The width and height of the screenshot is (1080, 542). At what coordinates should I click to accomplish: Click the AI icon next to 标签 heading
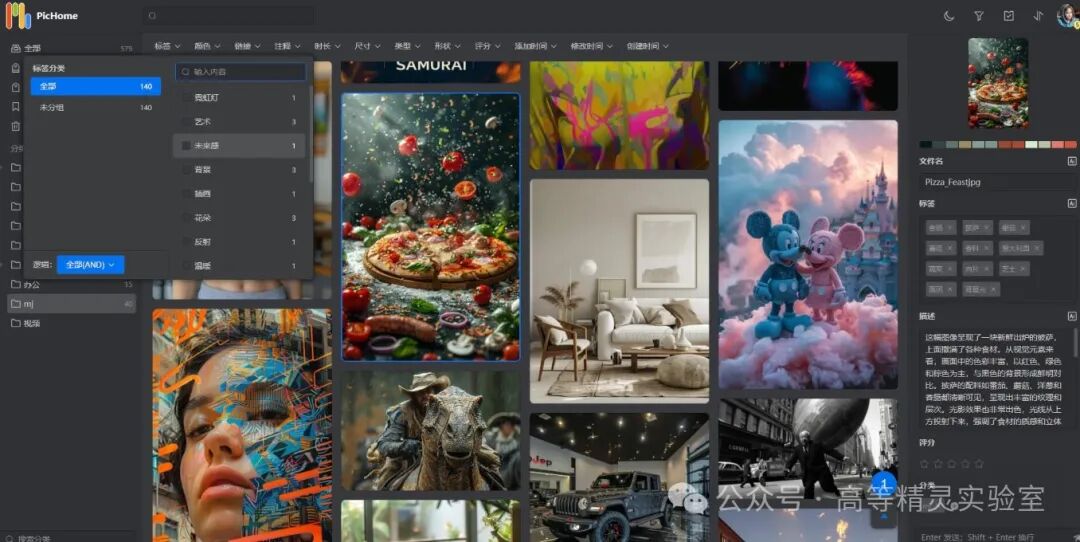coord(1072,203)
